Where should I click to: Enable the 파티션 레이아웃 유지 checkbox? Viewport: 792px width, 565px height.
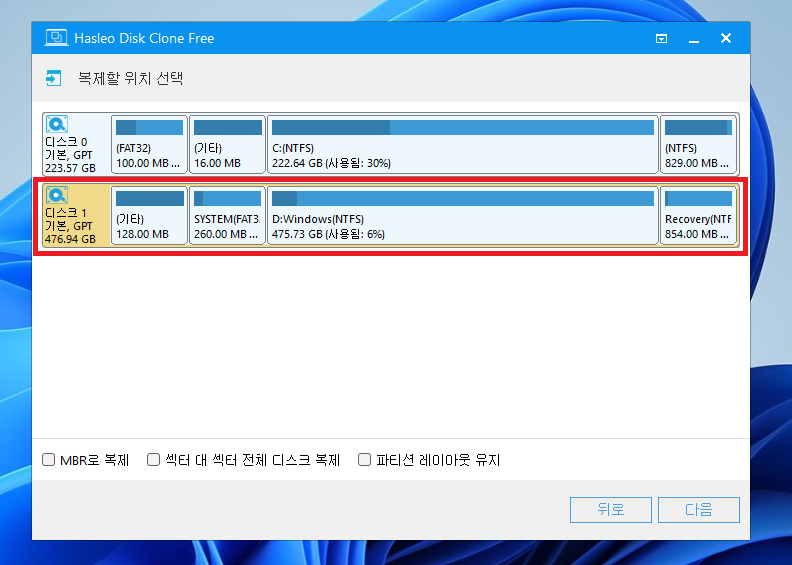coord(364,459)
